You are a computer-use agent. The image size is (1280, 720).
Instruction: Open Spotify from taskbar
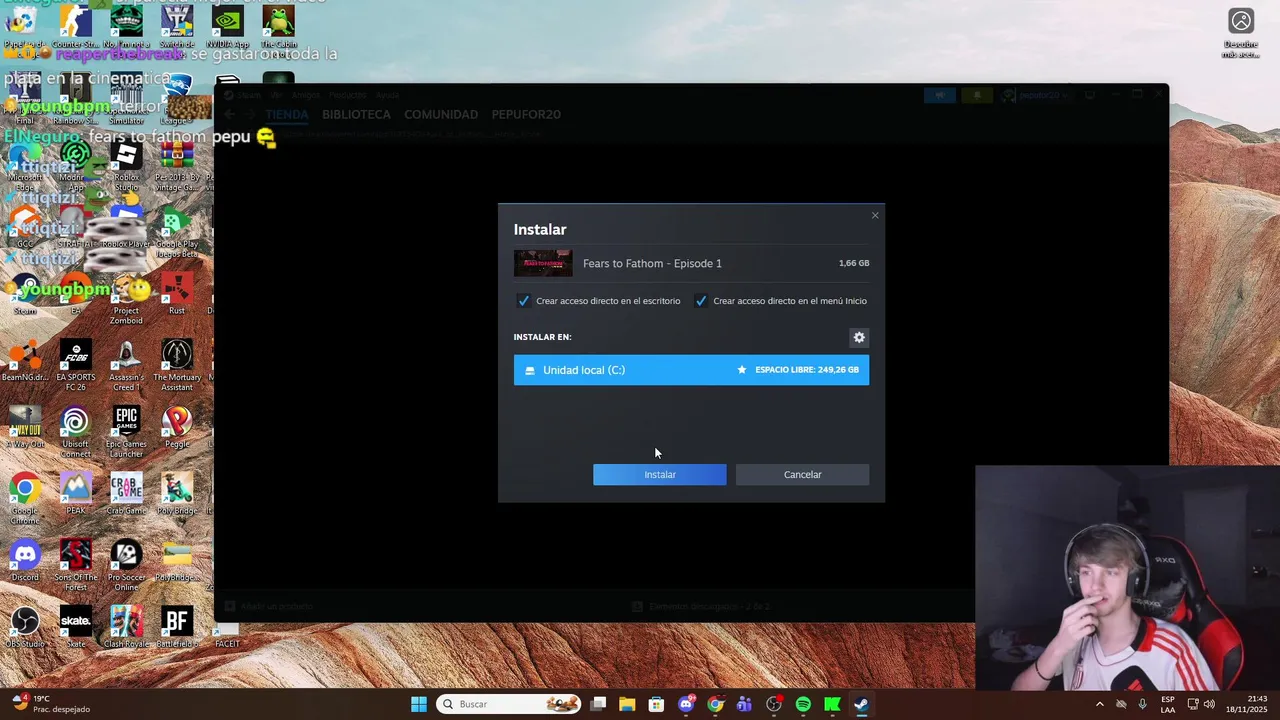point(803,704)
